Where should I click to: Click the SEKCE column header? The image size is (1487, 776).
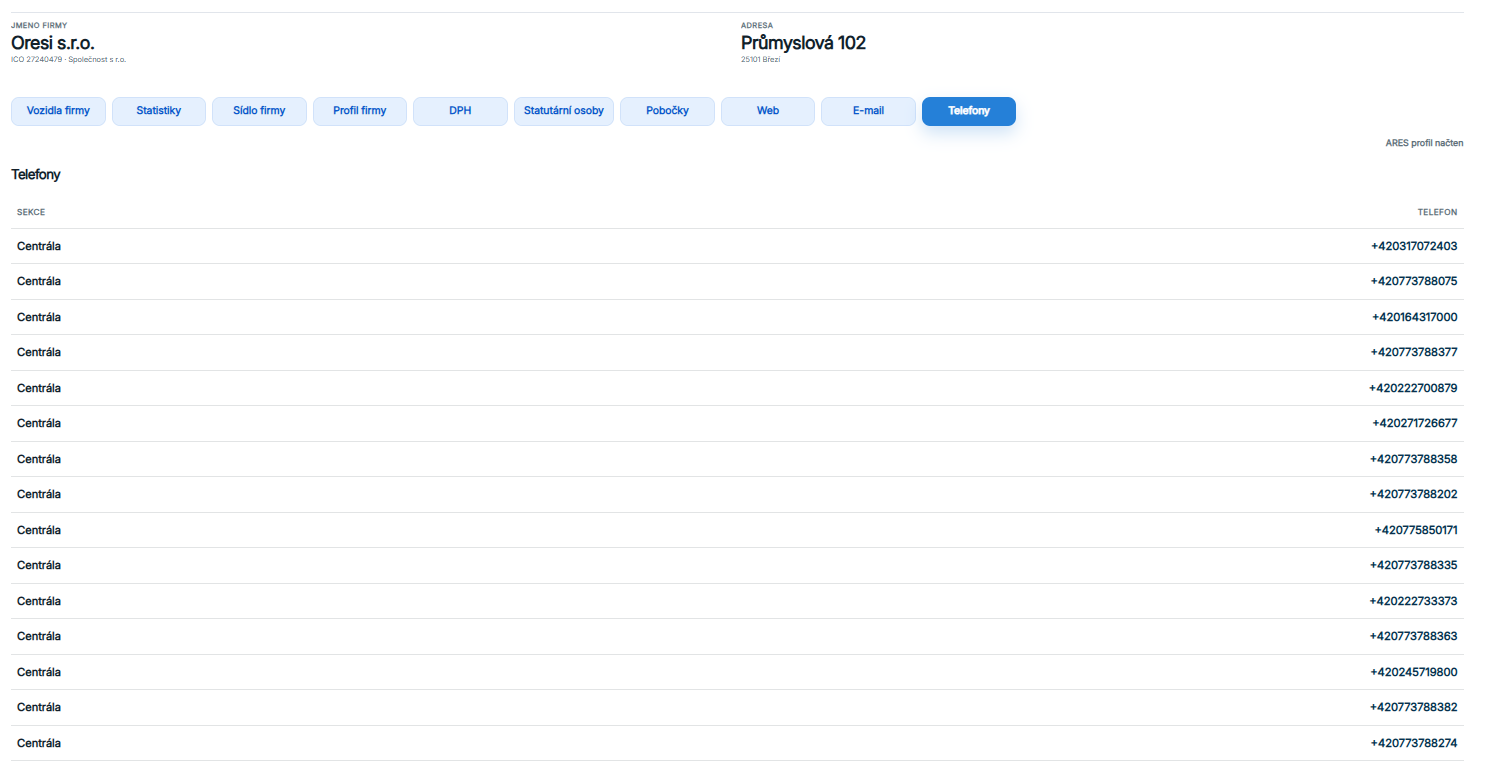click(31, 212)
